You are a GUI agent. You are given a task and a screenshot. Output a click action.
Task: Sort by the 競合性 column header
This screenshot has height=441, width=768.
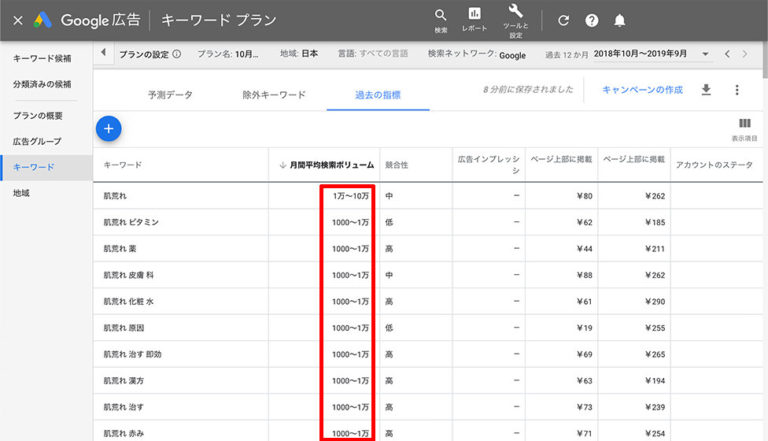pos(397,165)
